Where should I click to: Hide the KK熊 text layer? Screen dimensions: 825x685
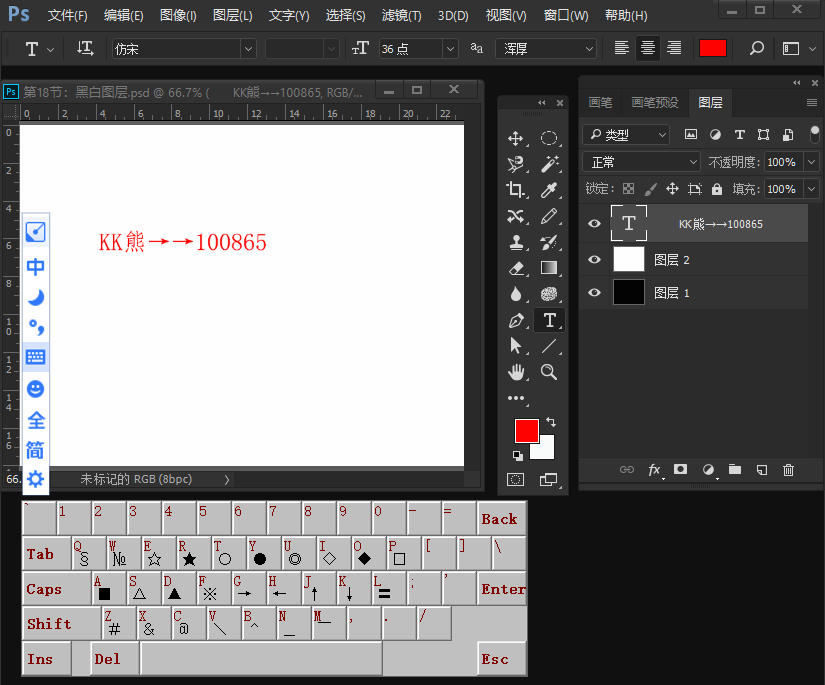coord(595,224)
